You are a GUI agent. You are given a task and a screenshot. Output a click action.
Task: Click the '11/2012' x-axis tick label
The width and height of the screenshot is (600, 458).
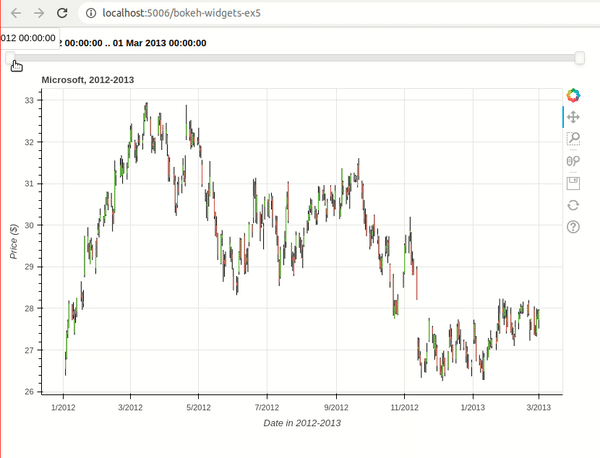pos(404,407)
